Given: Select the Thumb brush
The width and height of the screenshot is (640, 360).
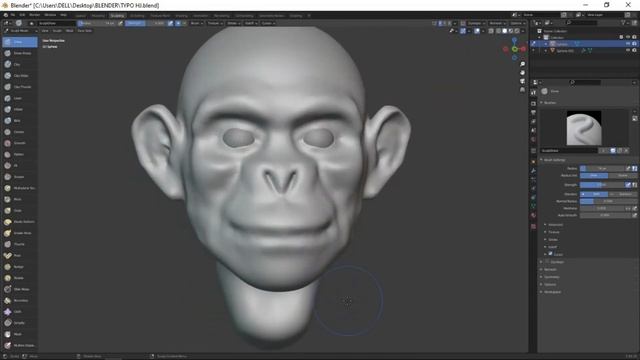Looking at the screenshot, I should (20, 244).
